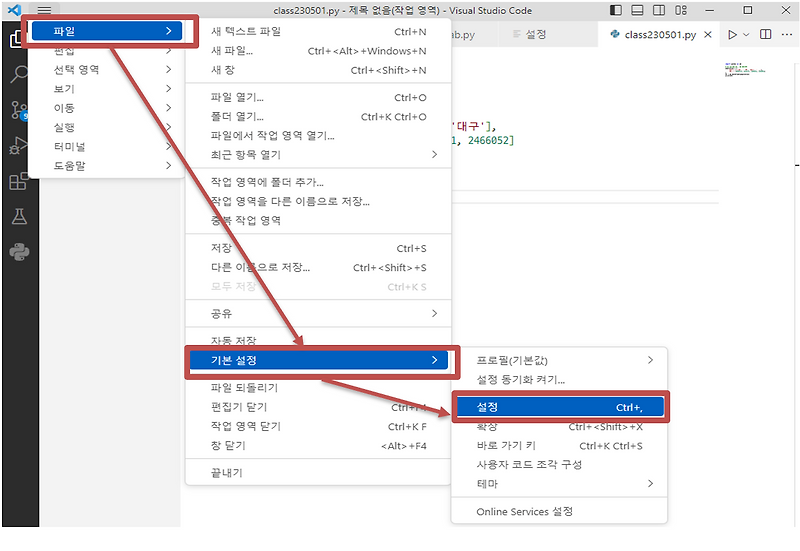Open Customize Layout icon in title bar
Viewport: 800px width, 551px height.
(681, 10)
